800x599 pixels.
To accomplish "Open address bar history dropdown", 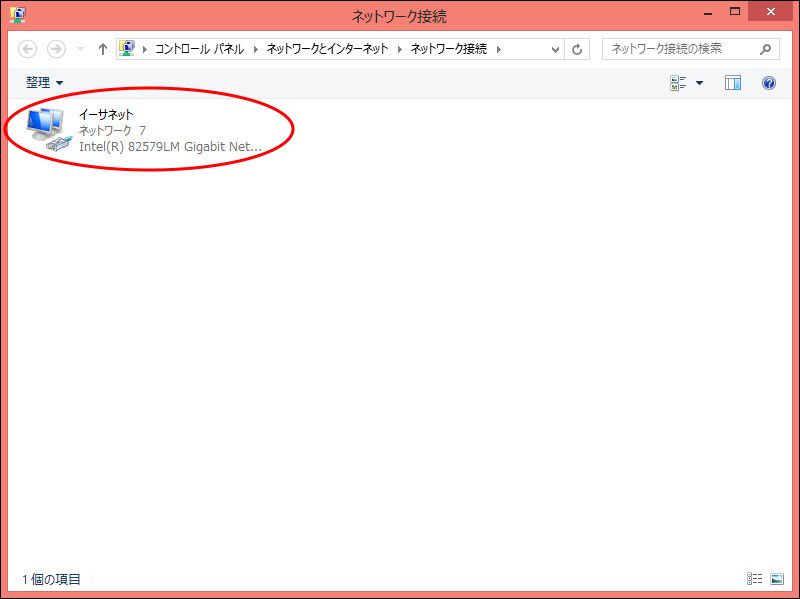I will click(x=556, y=49).
